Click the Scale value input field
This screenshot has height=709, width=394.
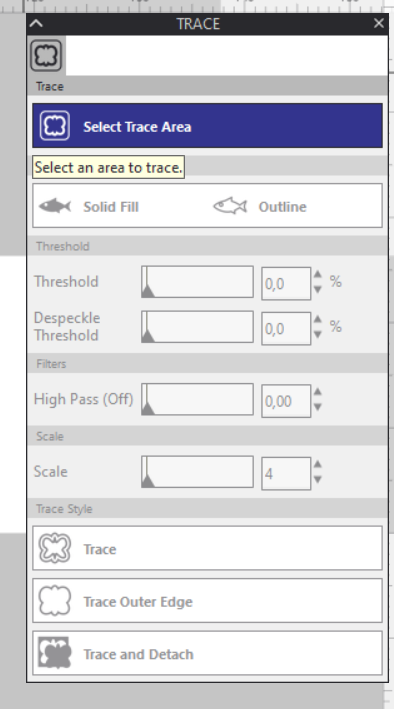coord(286,473)
